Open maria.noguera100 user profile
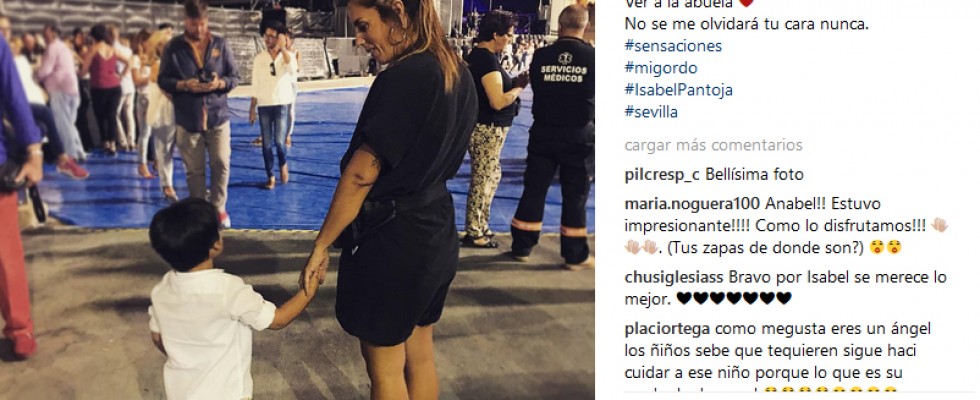980x400 pixels. point(692,204)
